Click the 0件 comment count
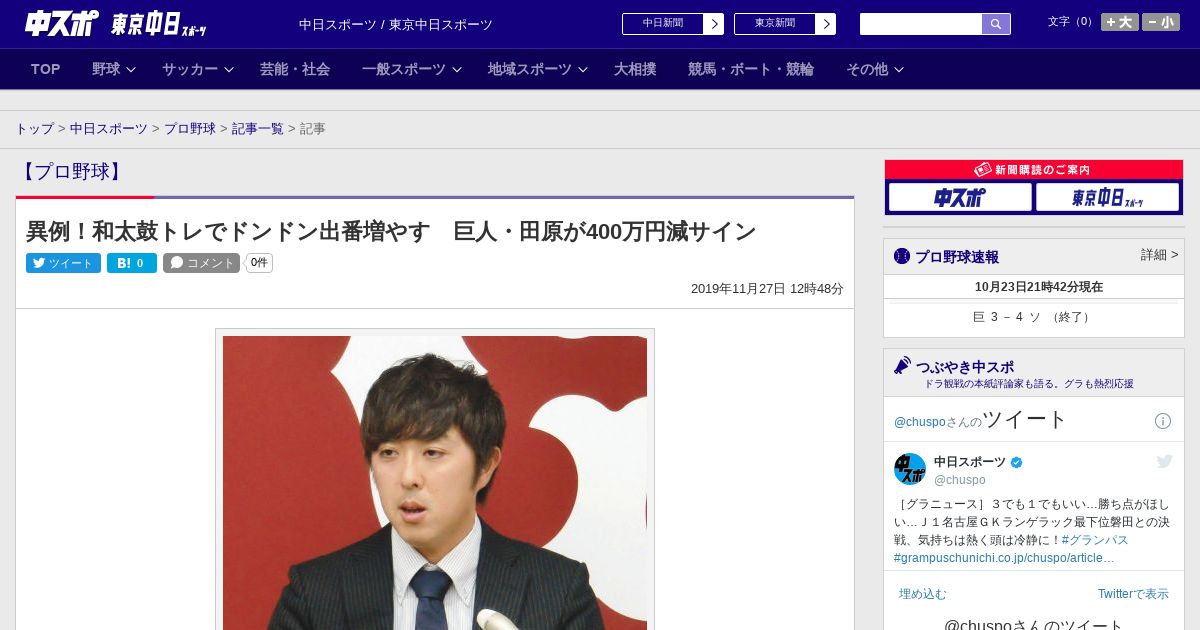1200x630 pixels. (x=259, y=263)
